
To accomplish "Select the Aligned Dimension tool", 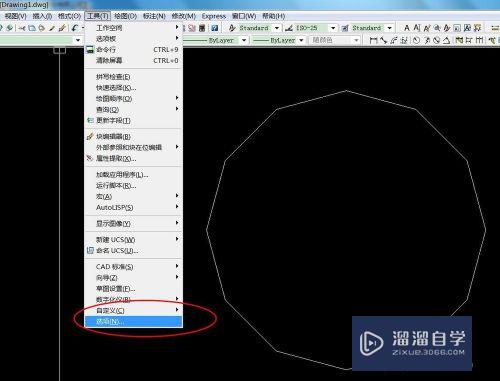I will tap(384, 40).
